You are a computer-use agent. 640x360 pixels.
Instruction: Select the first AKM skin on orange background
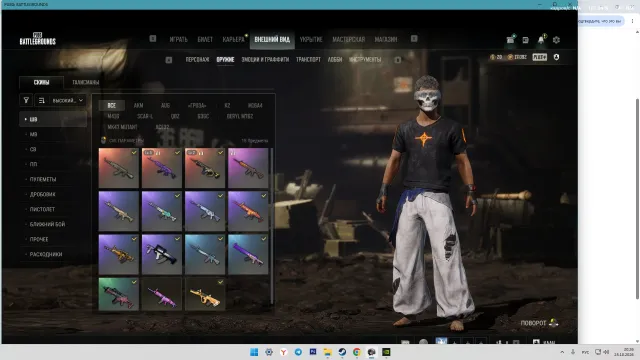tap(119, 168)
